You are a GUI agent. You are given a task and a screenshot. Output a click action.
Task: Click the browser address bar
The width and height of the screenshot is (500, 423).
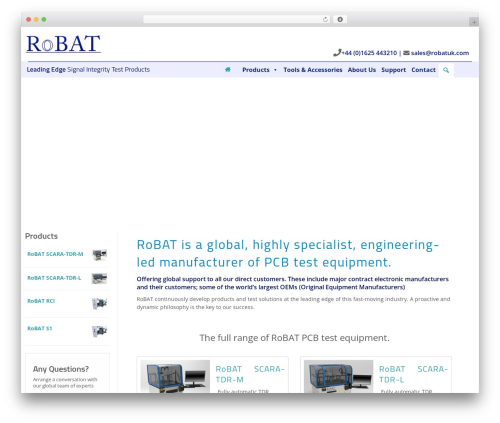point(237,20)
